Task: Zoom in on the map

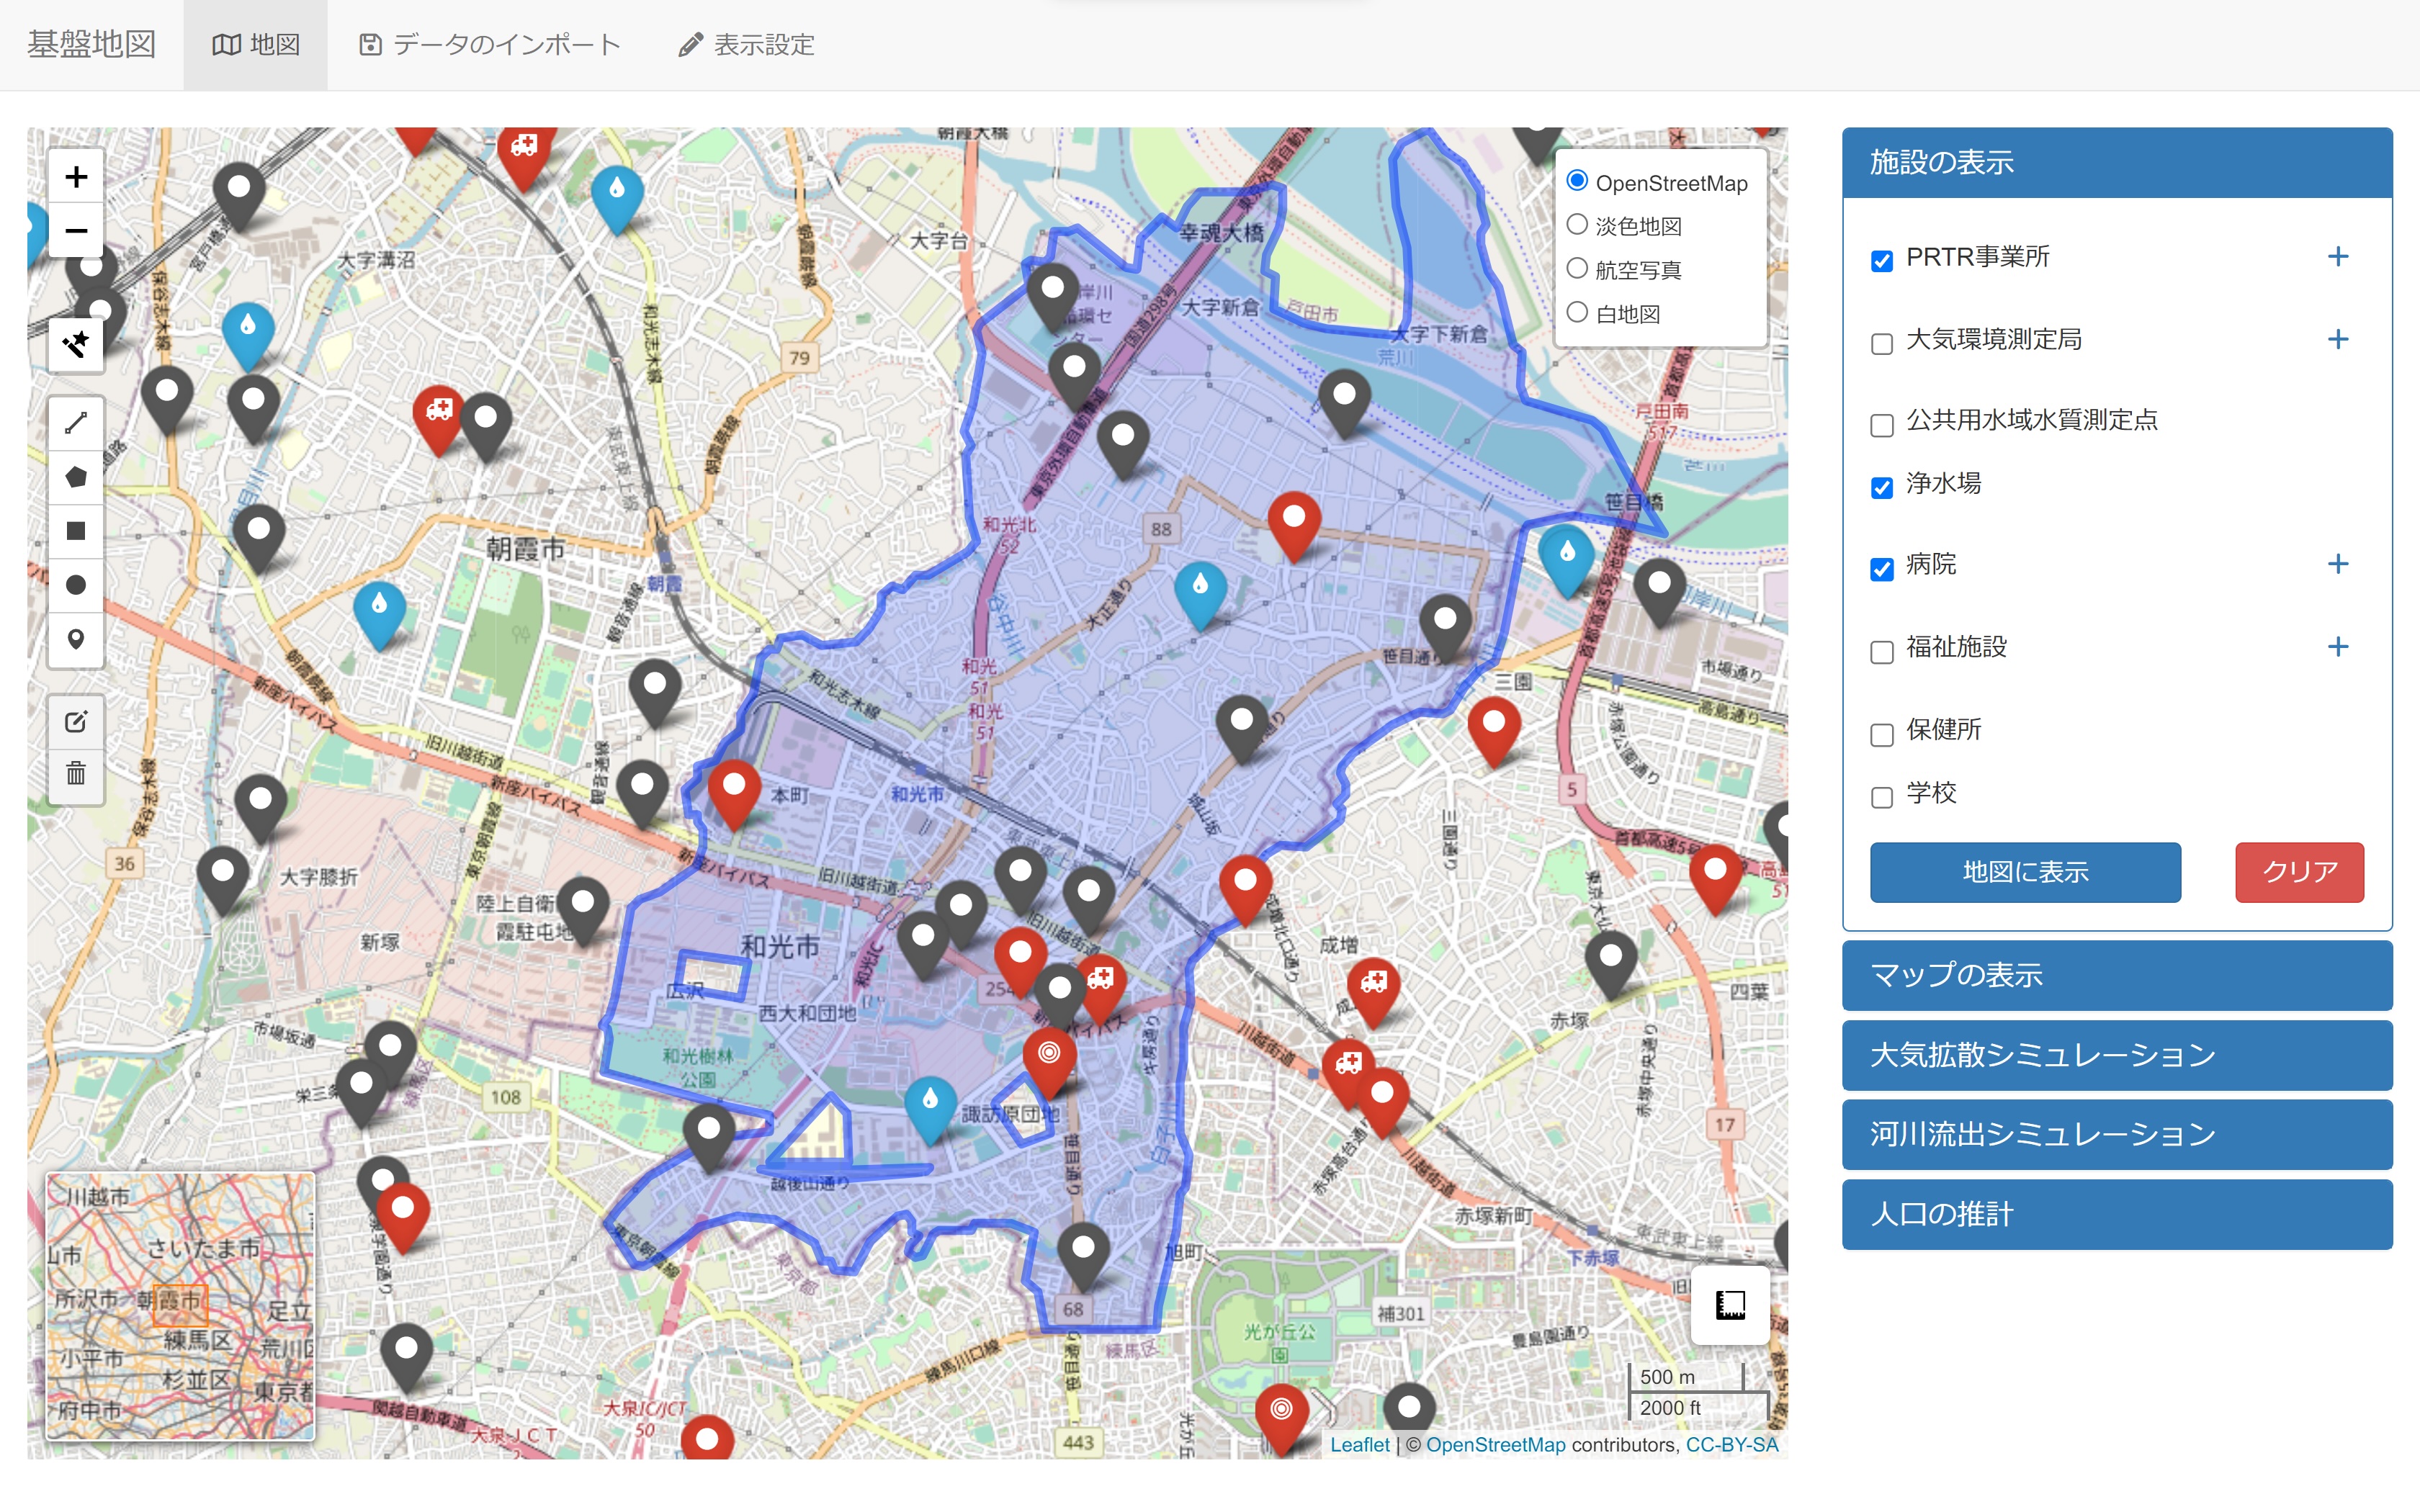Action: (x=76, y=178)
